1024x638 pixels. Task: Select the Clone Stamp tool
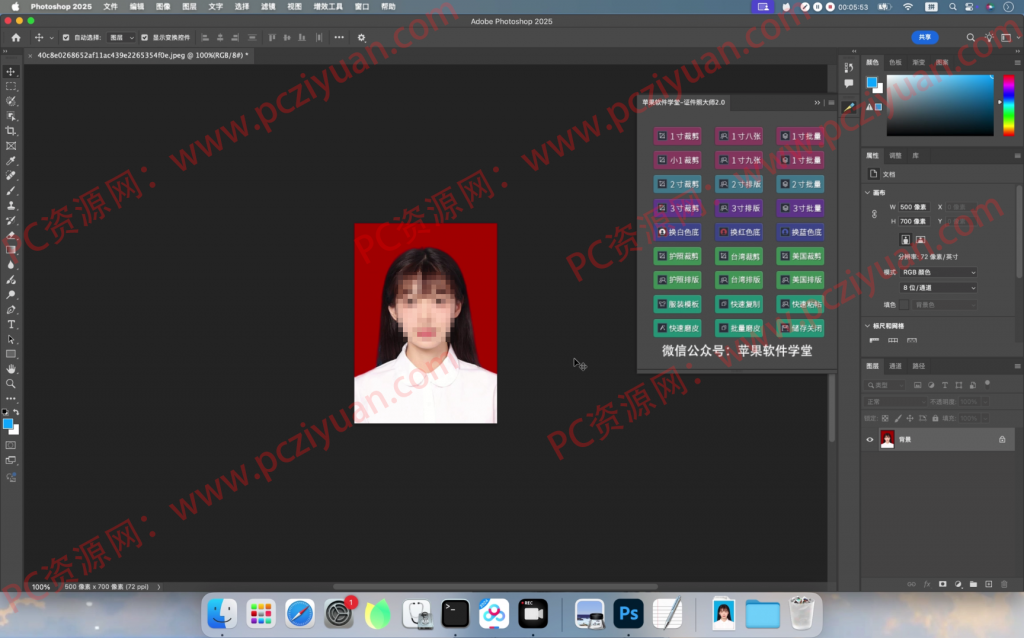11,206
